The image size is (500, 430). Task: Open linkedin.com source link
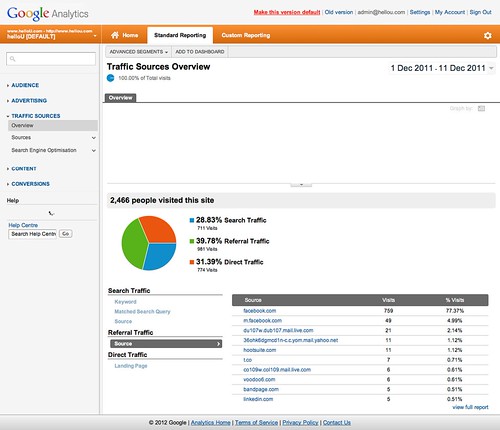[x=258, y=399]
